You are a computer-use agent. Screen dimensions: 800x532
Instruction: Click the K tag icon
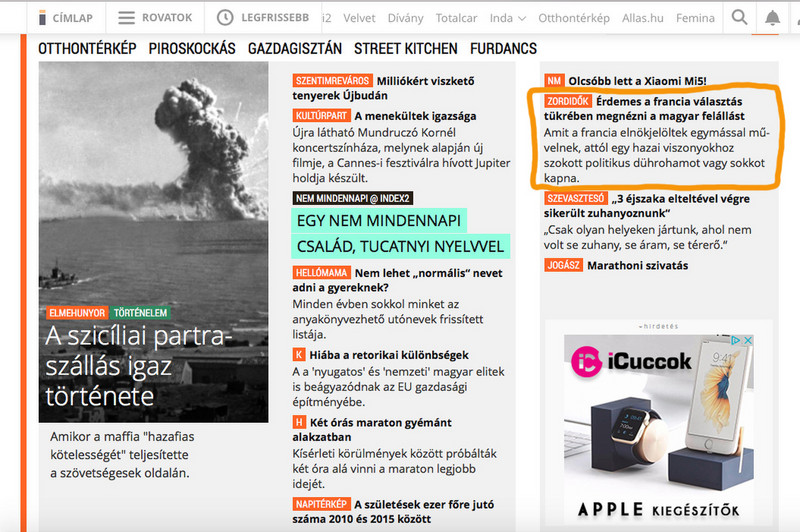point(298,354)
